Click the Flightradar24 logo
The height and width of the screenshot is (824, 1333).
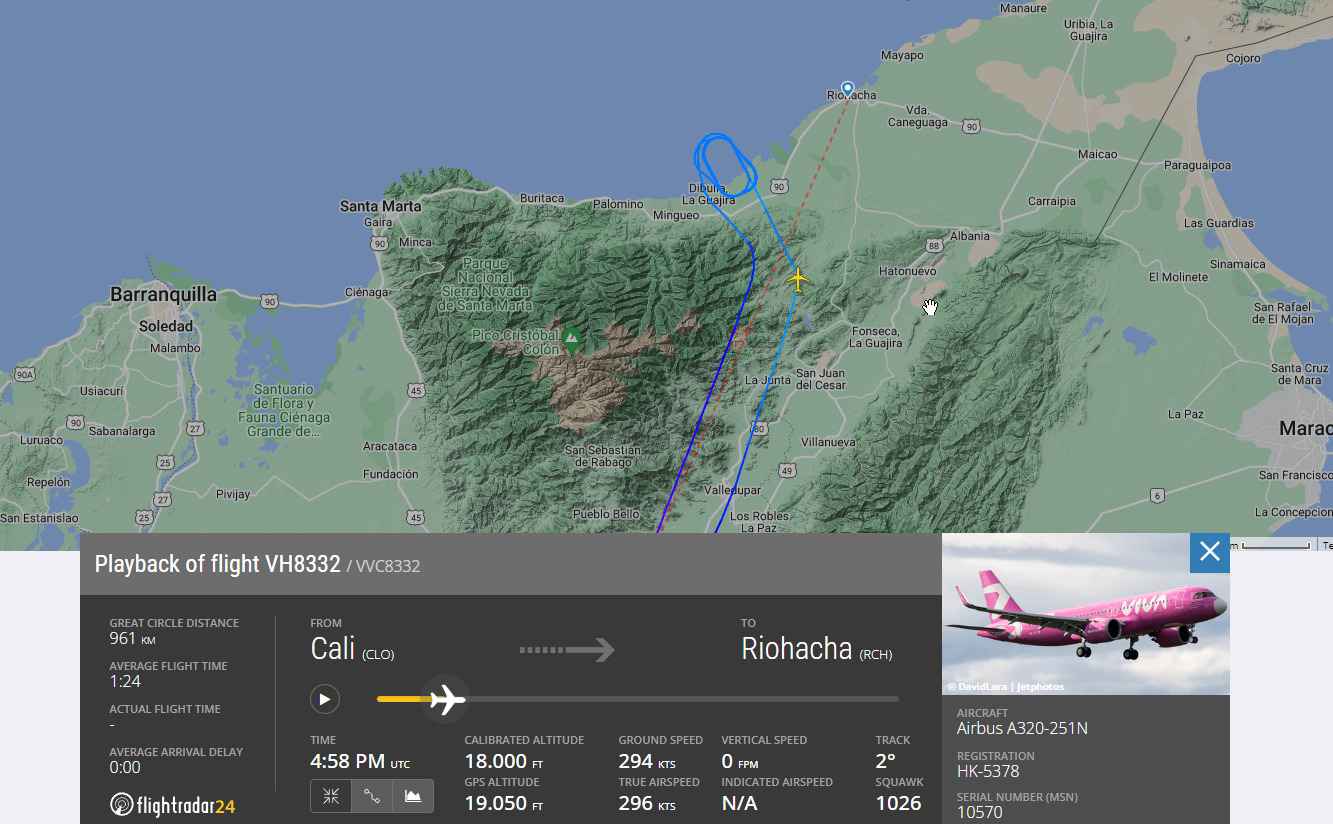[x=172, y=805]
